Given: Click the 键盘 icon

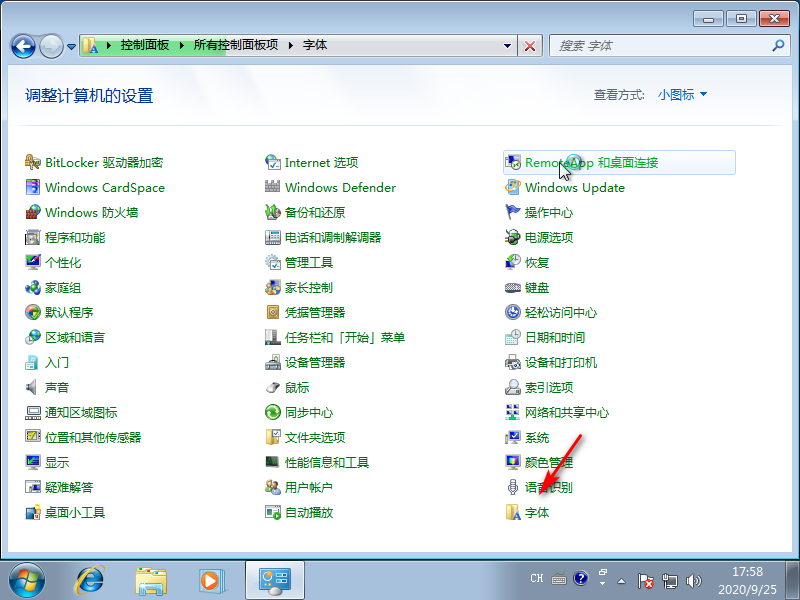Looking at the screenshot, I should click(x=513, y=288).
